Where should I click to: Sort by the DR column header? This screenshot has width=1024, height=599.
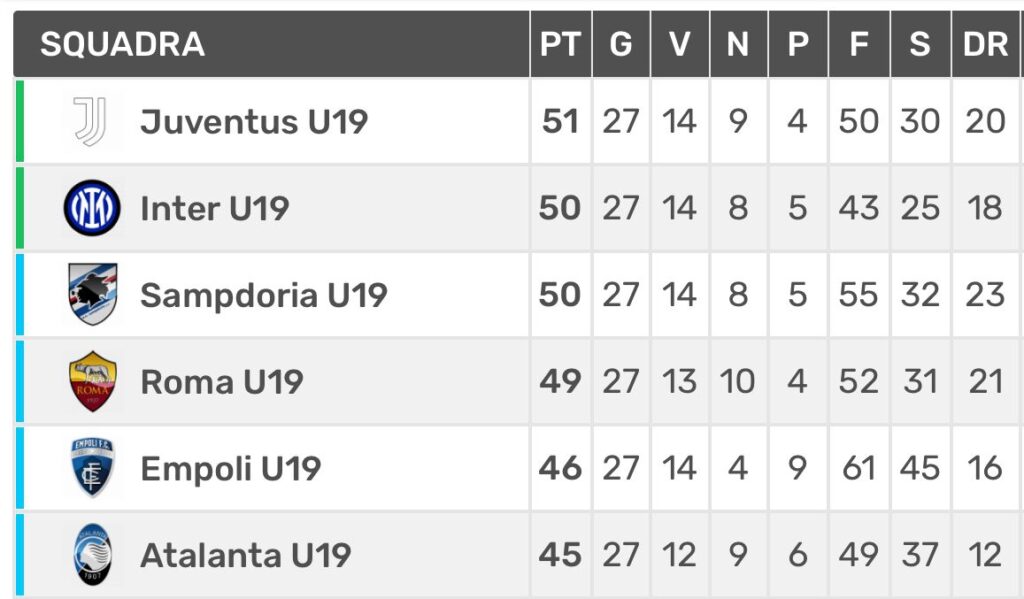[985, 44]
